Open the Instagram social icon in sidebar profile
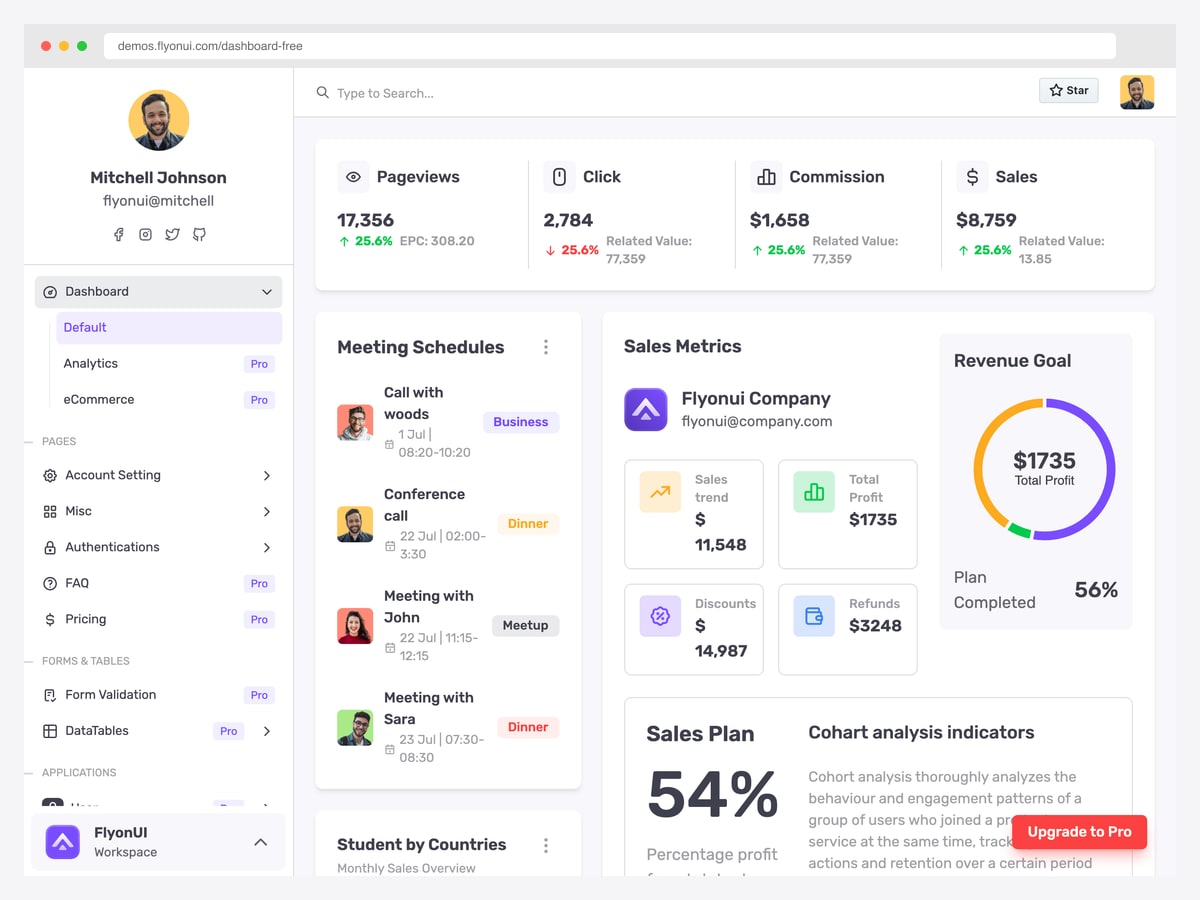The width and height of the screenshot is (1200, 900). coord(145,234)
